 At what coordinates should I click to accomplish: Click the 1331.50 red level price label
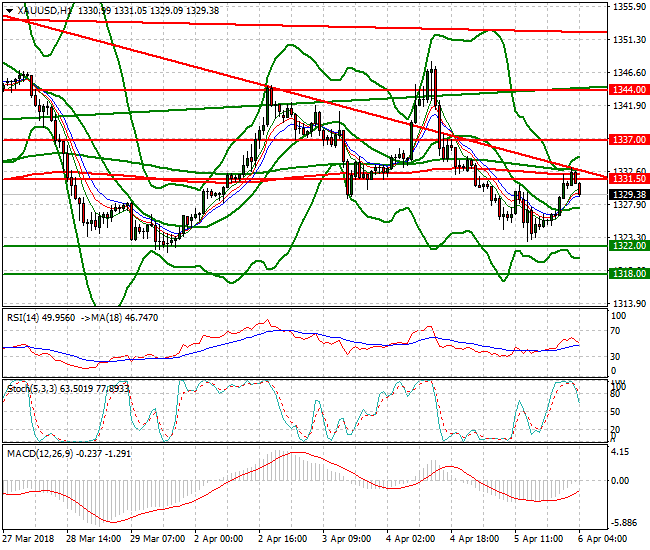[625, 179]
